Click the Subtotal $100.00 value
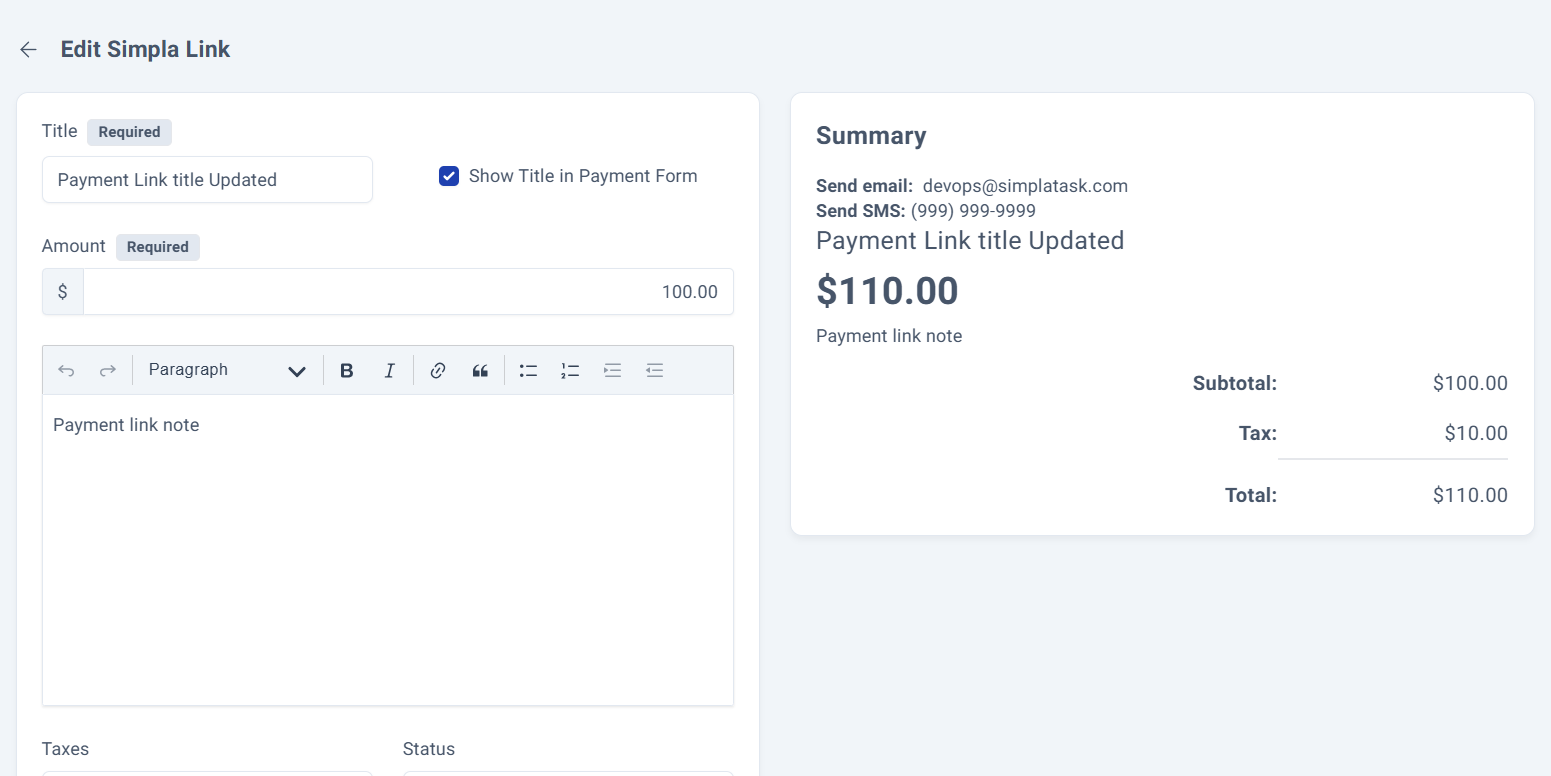This screenshot has width=1551, height=776. click(1470, 383)
